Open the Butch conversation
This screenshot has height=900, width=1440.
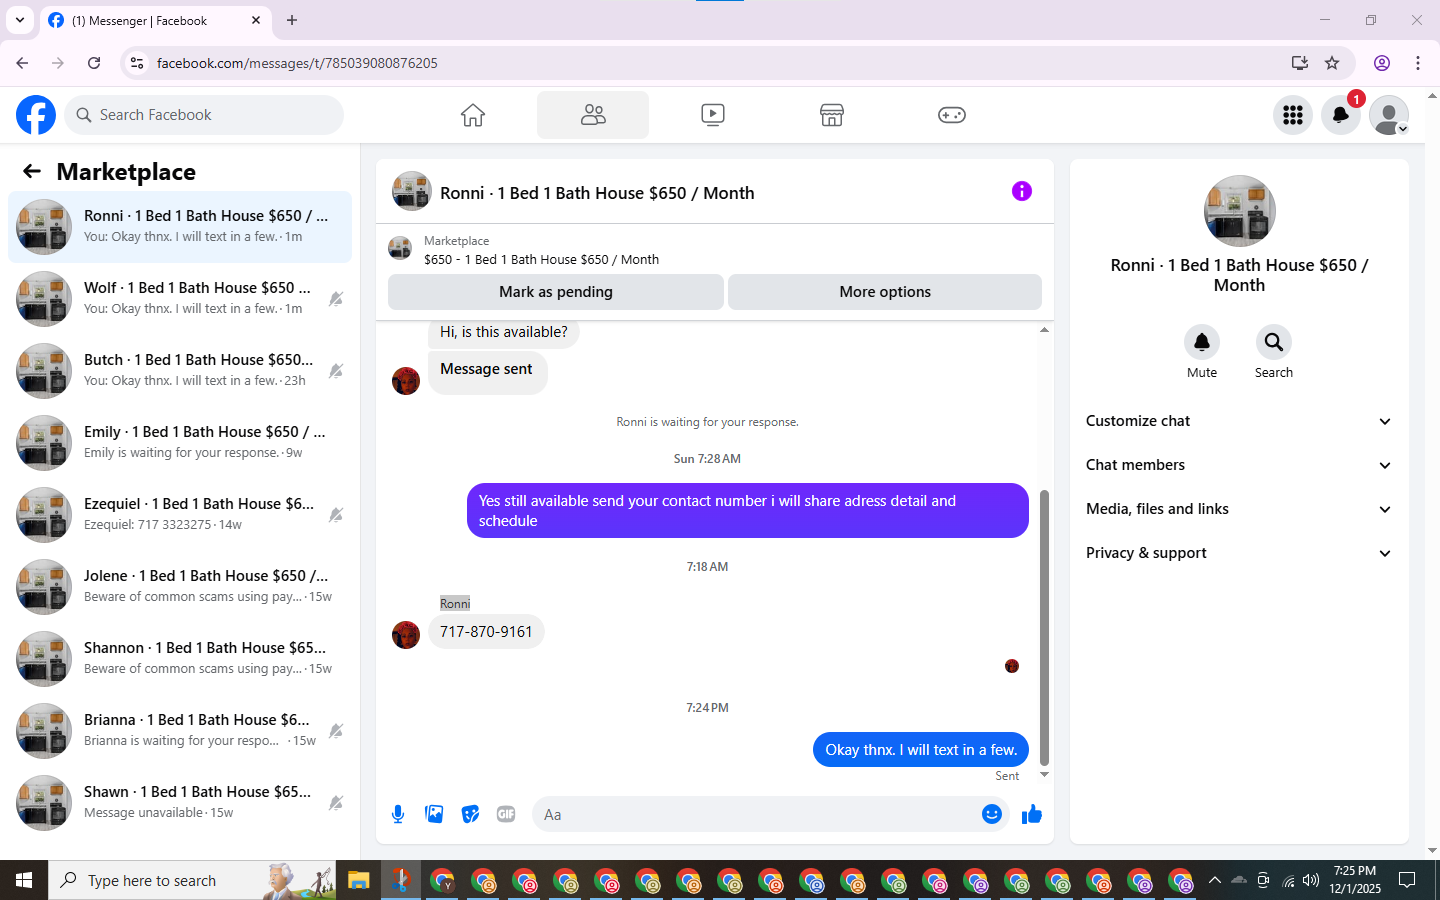pos(180,371)
